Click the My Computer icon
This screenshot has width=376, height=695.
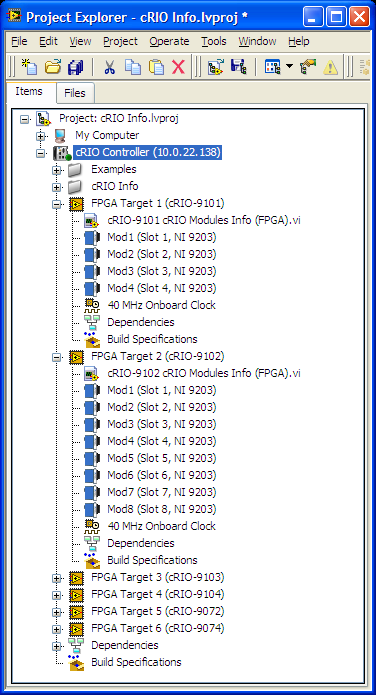click(x=60, y=136)
